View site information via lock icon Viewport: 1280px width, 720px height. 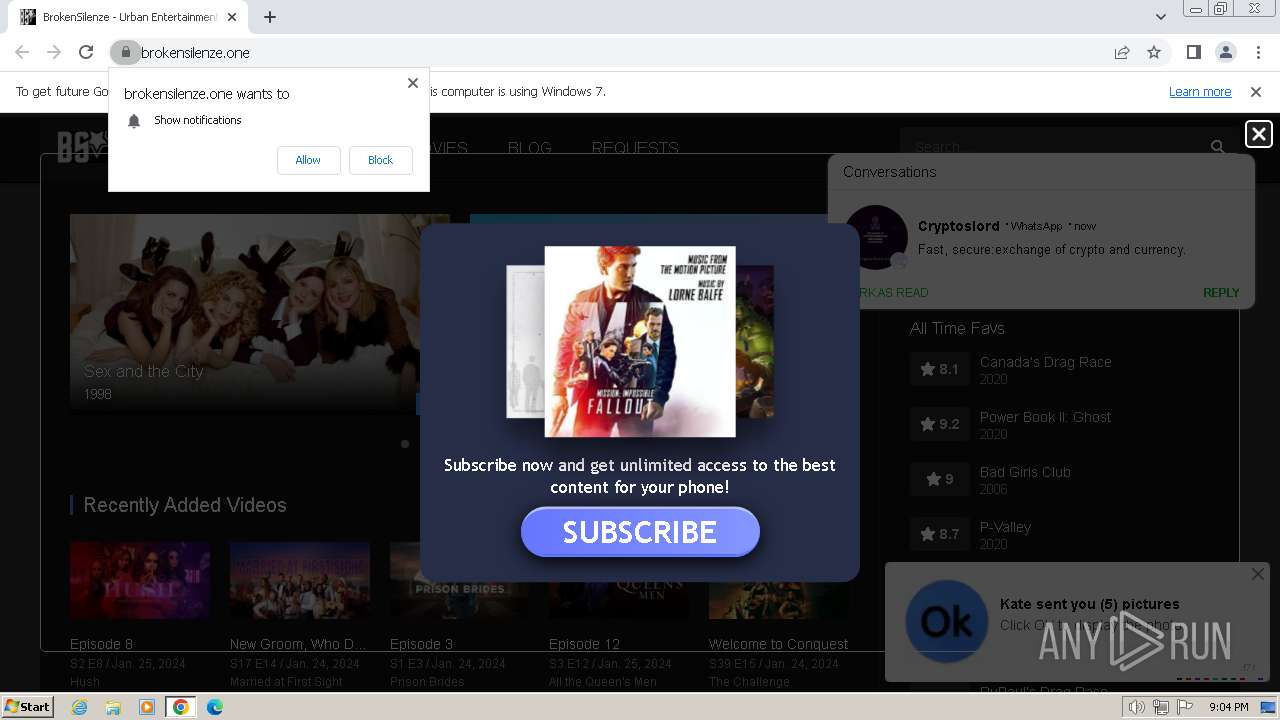125,52
